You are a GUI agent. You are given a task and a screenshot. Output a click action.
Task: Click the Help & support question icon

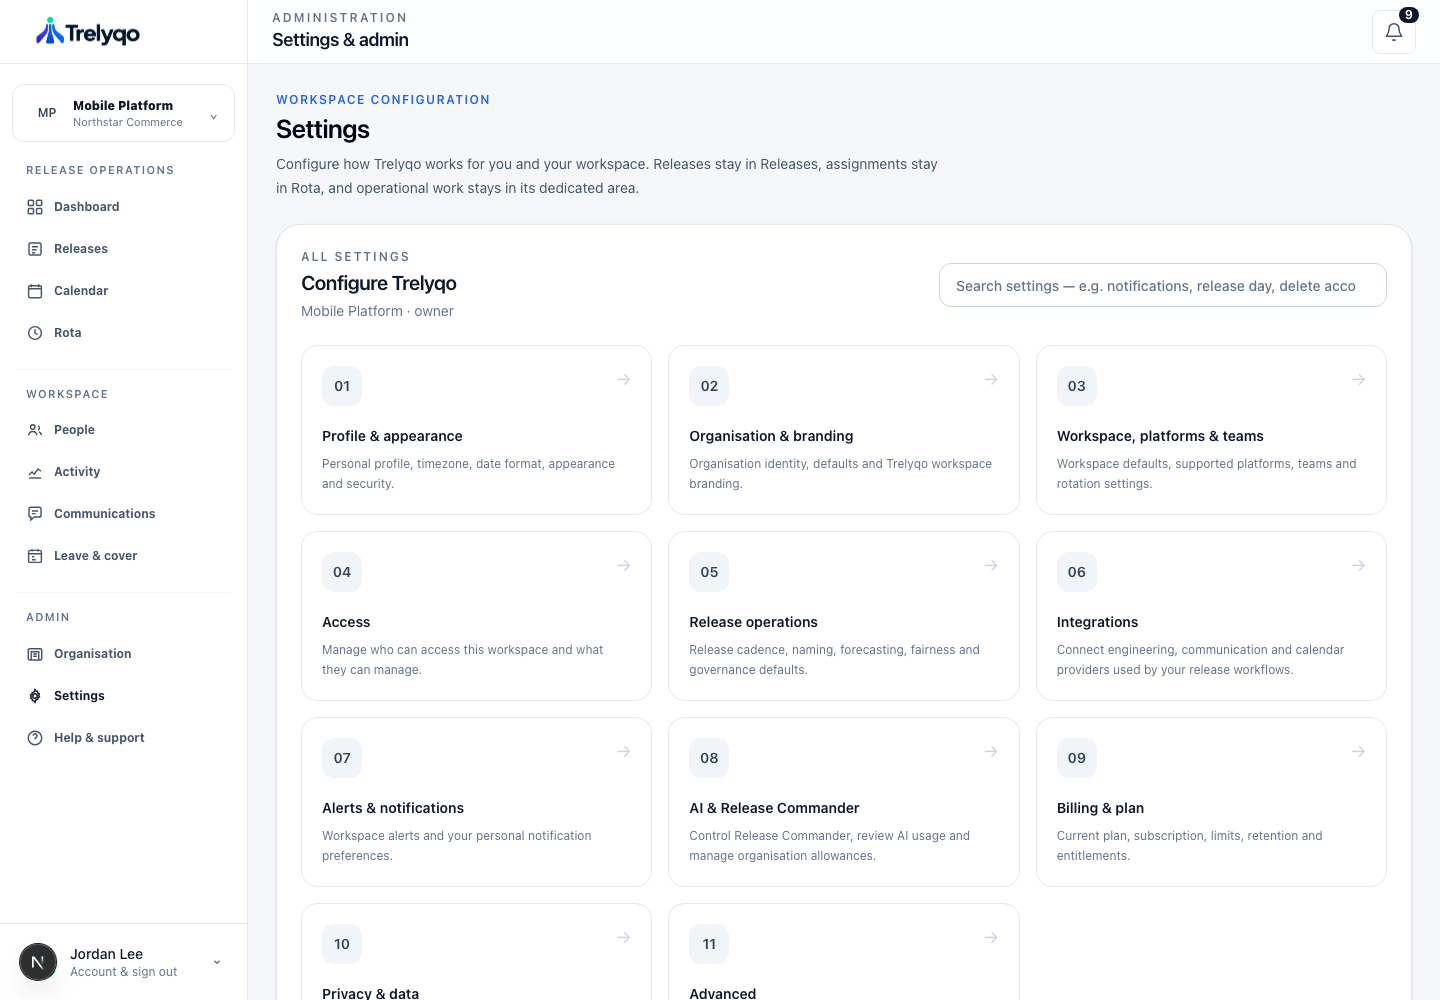click(x=35, y=738)
